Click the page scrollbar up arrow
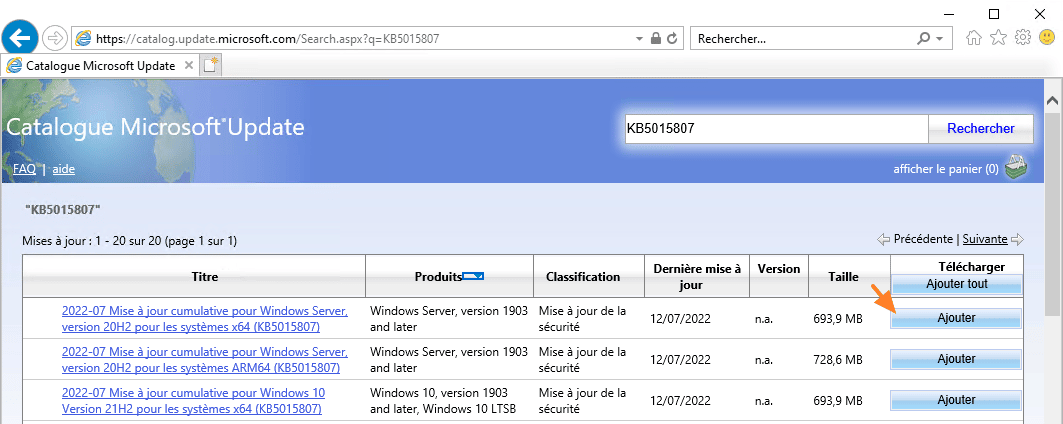The width and height of the screenshot is (1063, 424). click(x=1052, y=101)
